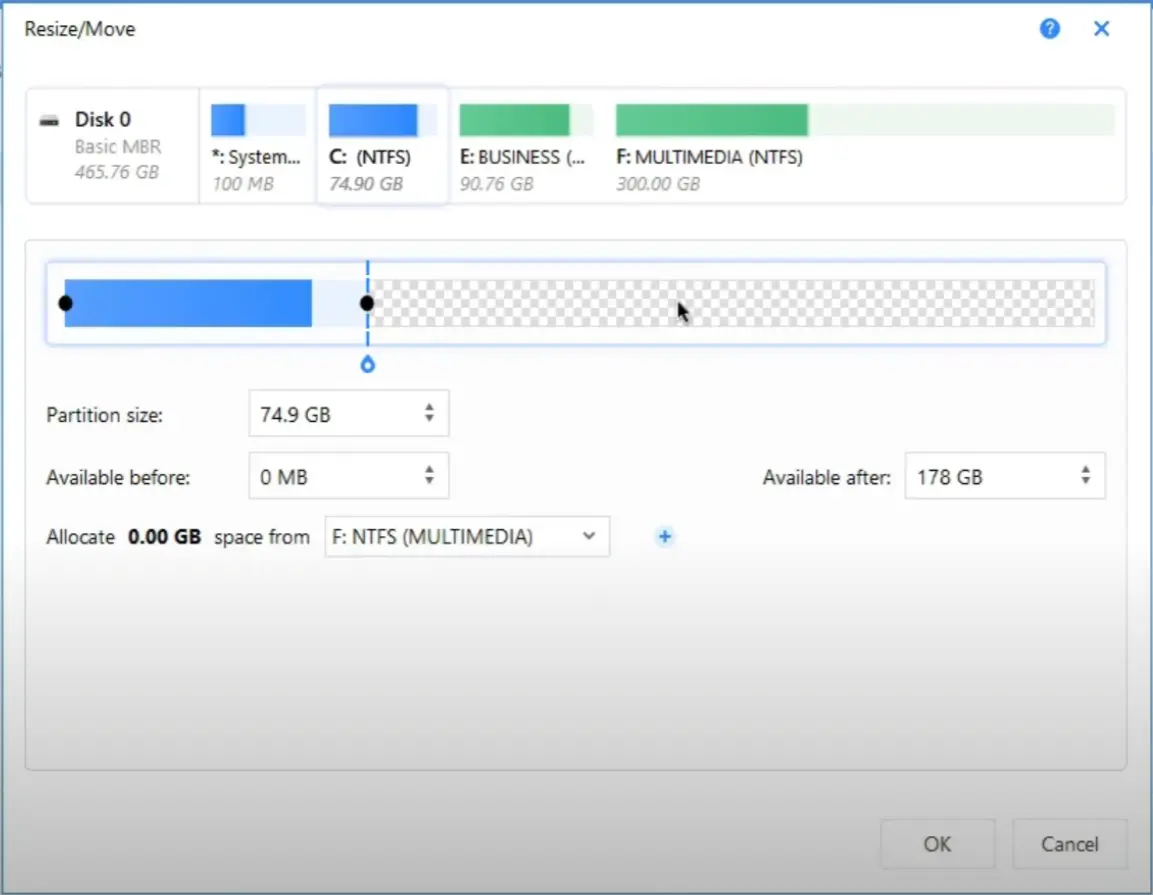The image size is (1153, 895).
Task: Decrease the Available after value
Action: pos(1085,482)
